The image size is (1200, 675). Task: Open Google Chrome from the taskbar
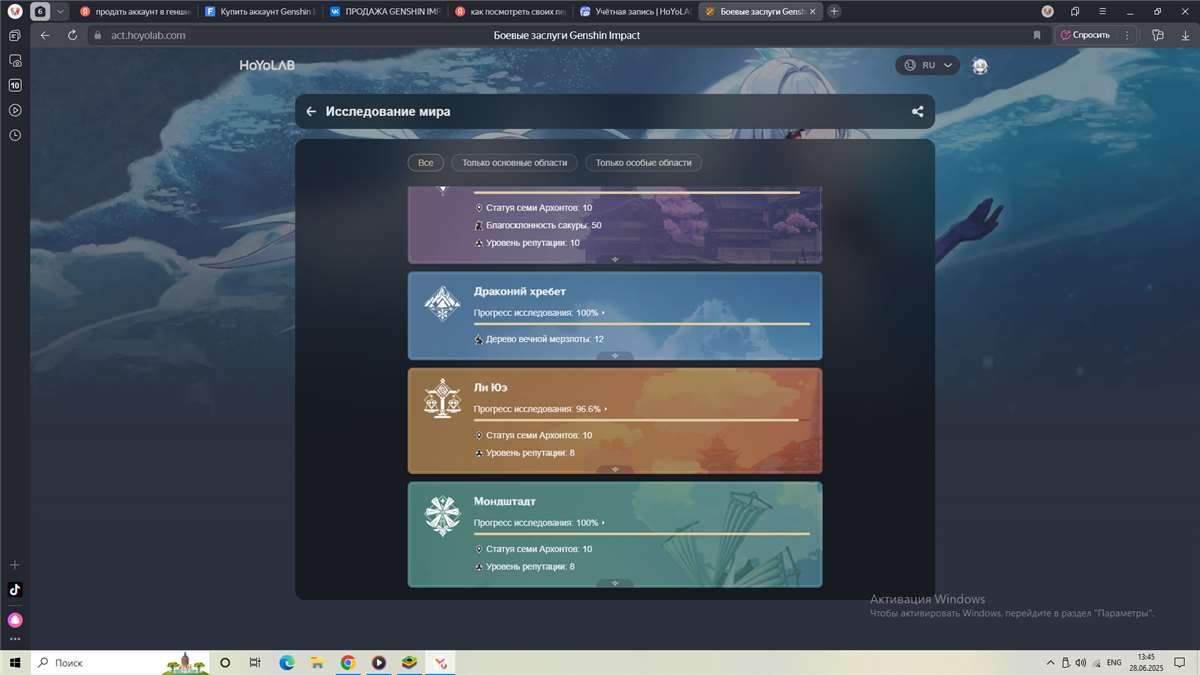(x=348, y=663)
